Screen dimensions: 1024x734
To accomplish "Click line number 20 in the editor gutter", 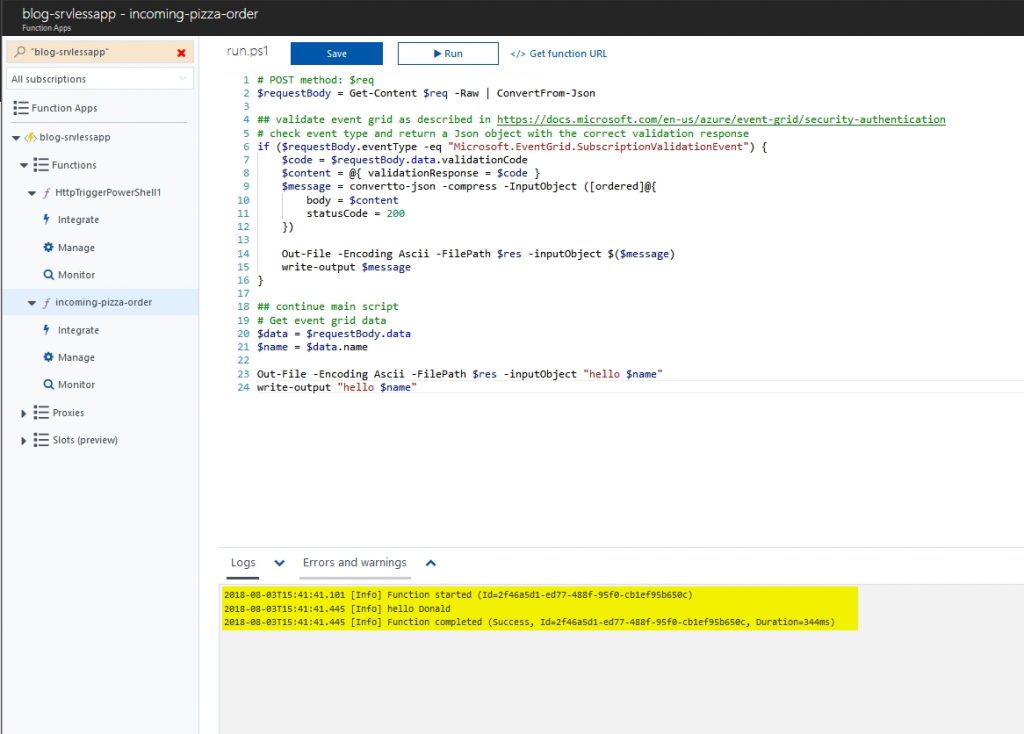I will click(243, 334).
